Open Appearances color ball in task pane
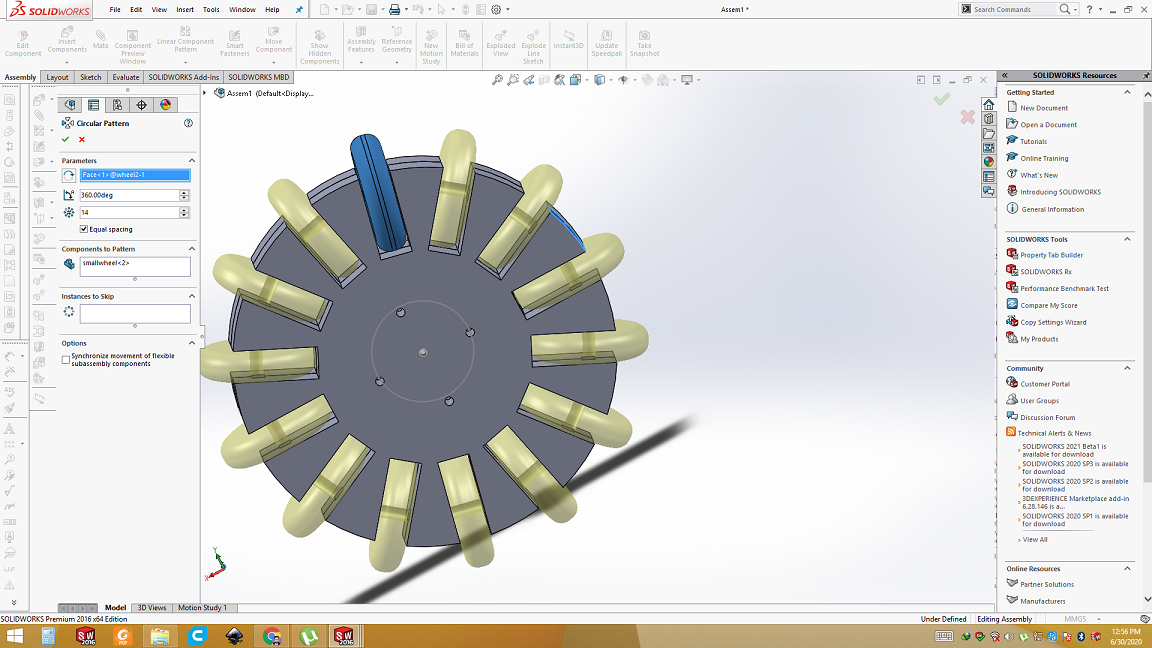 click(989, 162)
